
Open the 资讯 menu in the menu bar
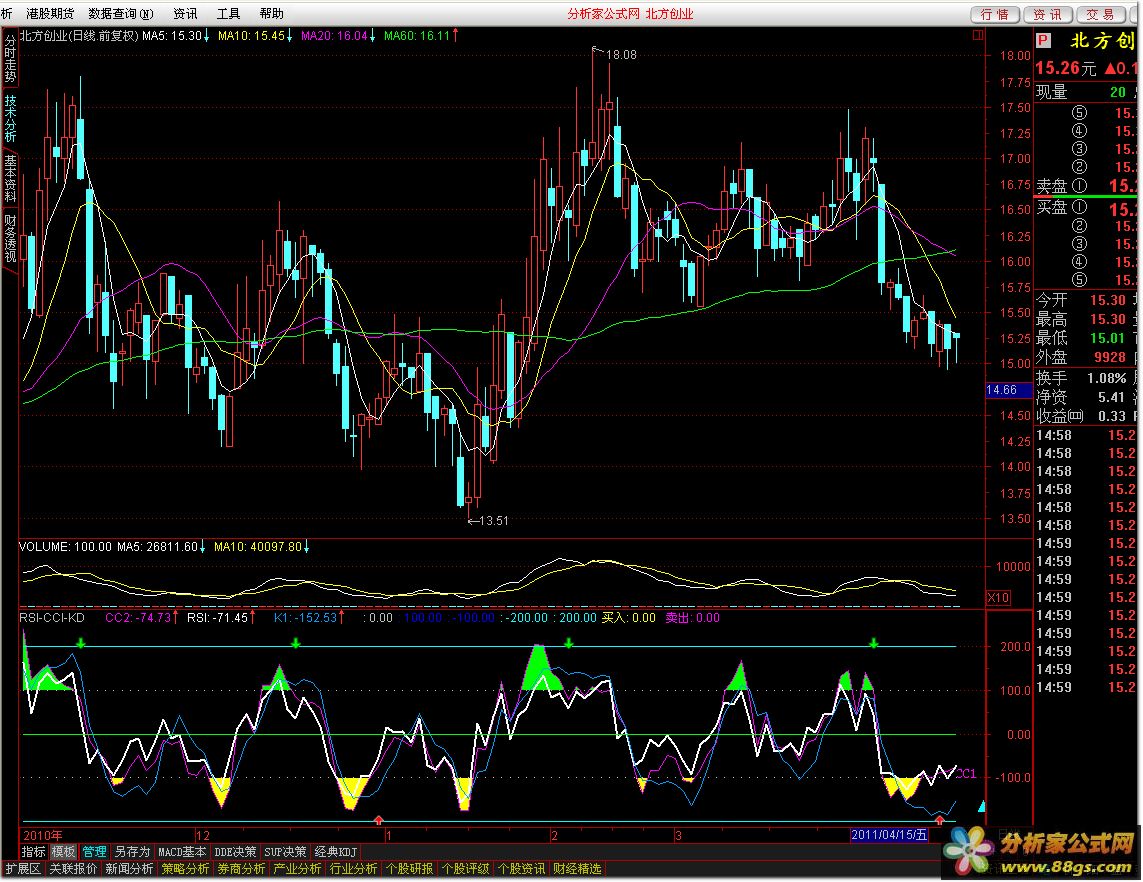point(185,14)
